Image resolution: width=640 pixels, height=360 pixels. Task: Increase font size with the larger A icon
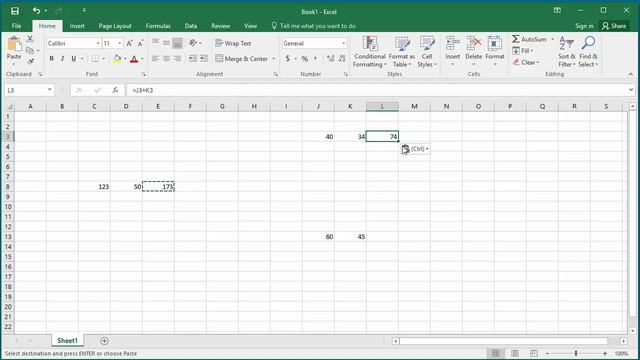(x=129, y=43)
